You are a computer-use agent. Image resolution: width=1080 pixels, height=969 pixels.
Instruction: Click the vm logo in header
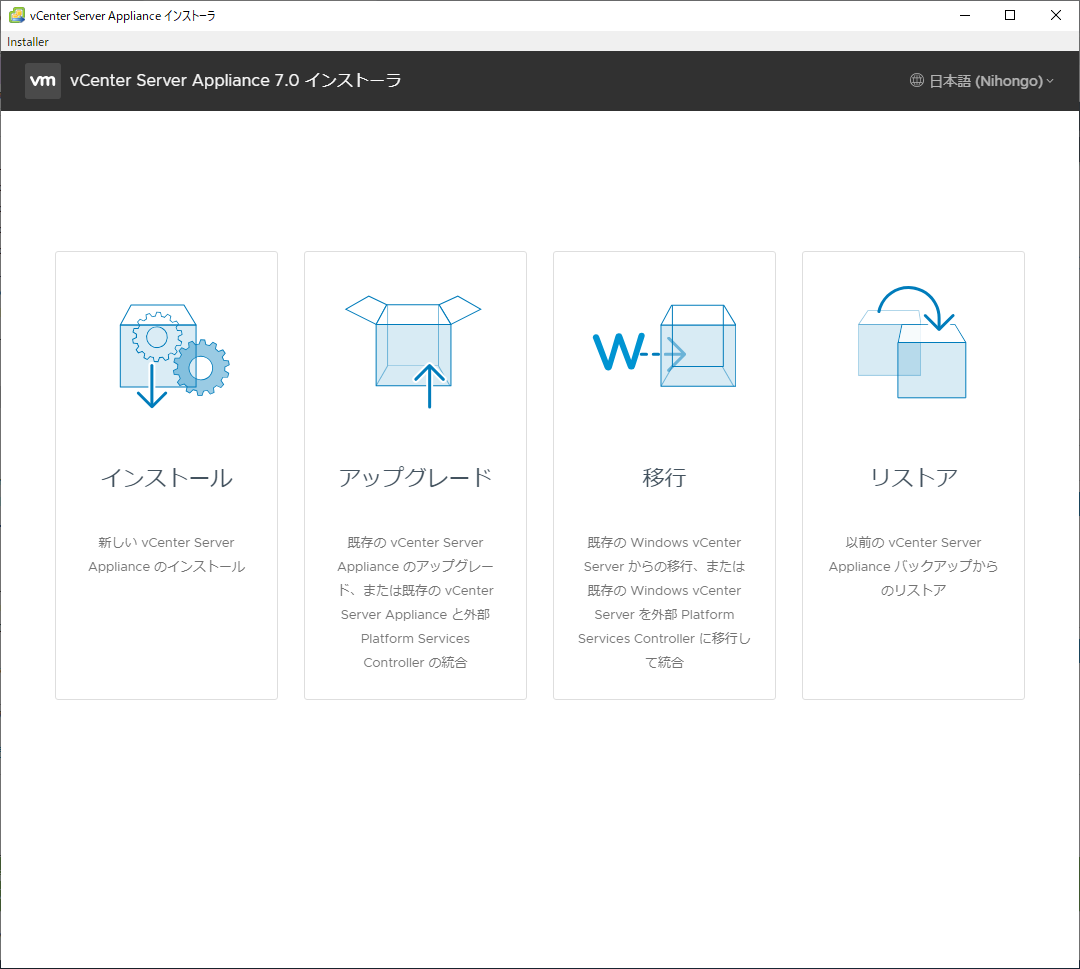point(43,81)
